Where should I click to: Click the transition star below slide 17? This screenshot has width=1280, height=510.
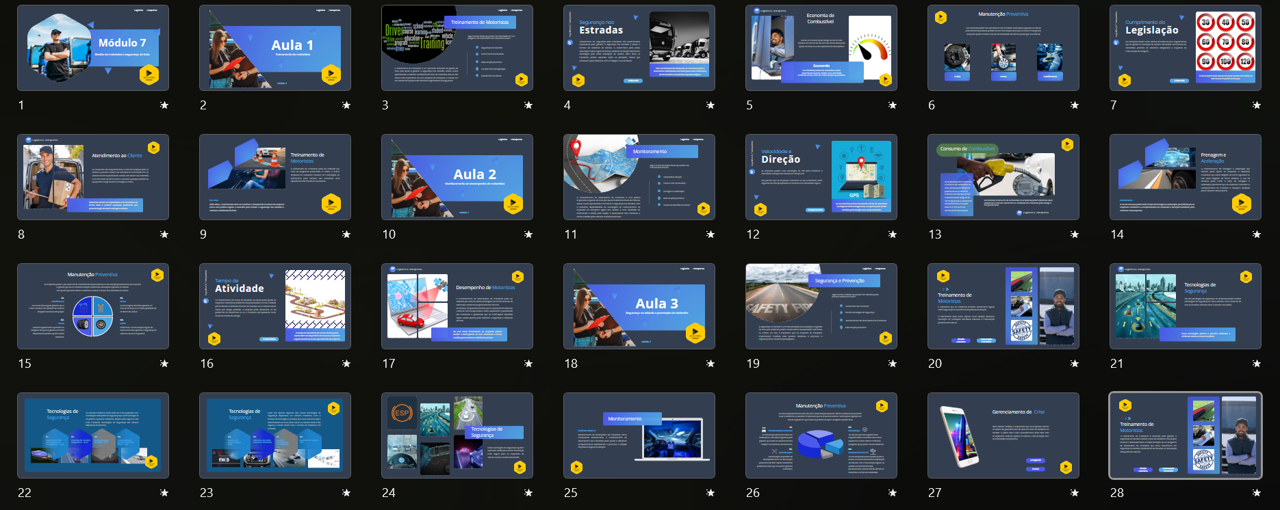coord(528,364)
